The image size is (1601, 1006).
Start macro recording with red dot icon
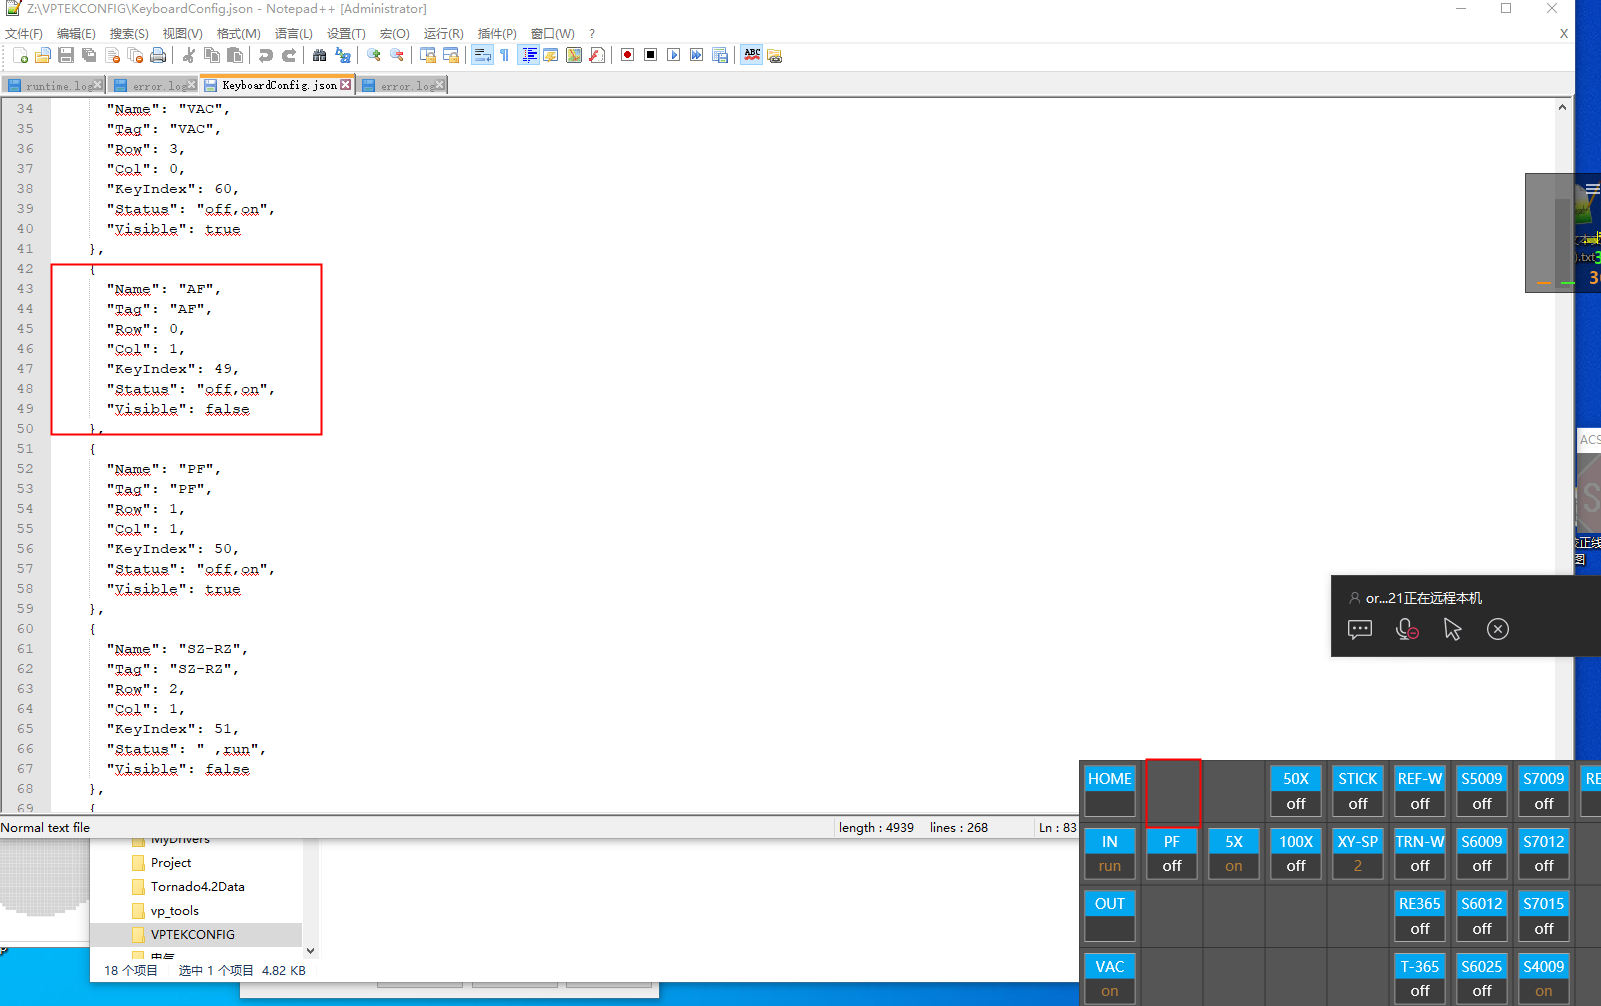pos(627,55)
